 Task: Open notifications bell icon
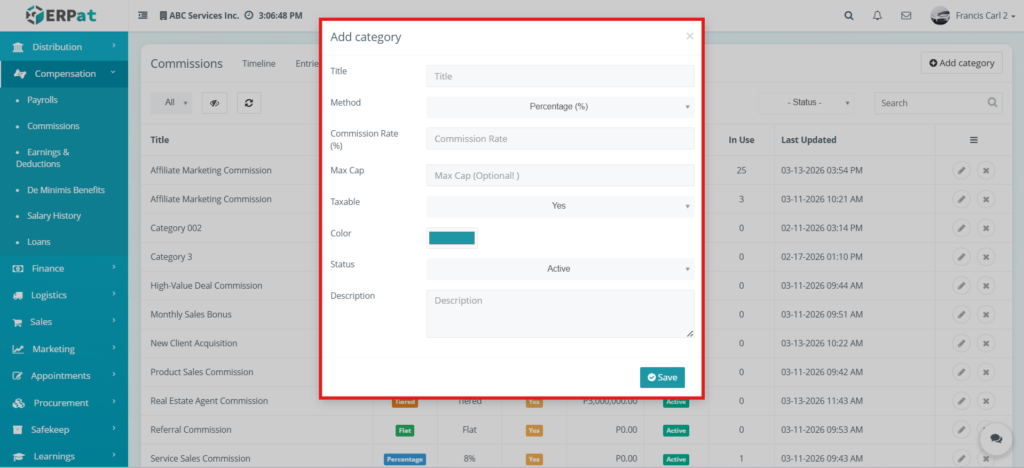(877, 16)
